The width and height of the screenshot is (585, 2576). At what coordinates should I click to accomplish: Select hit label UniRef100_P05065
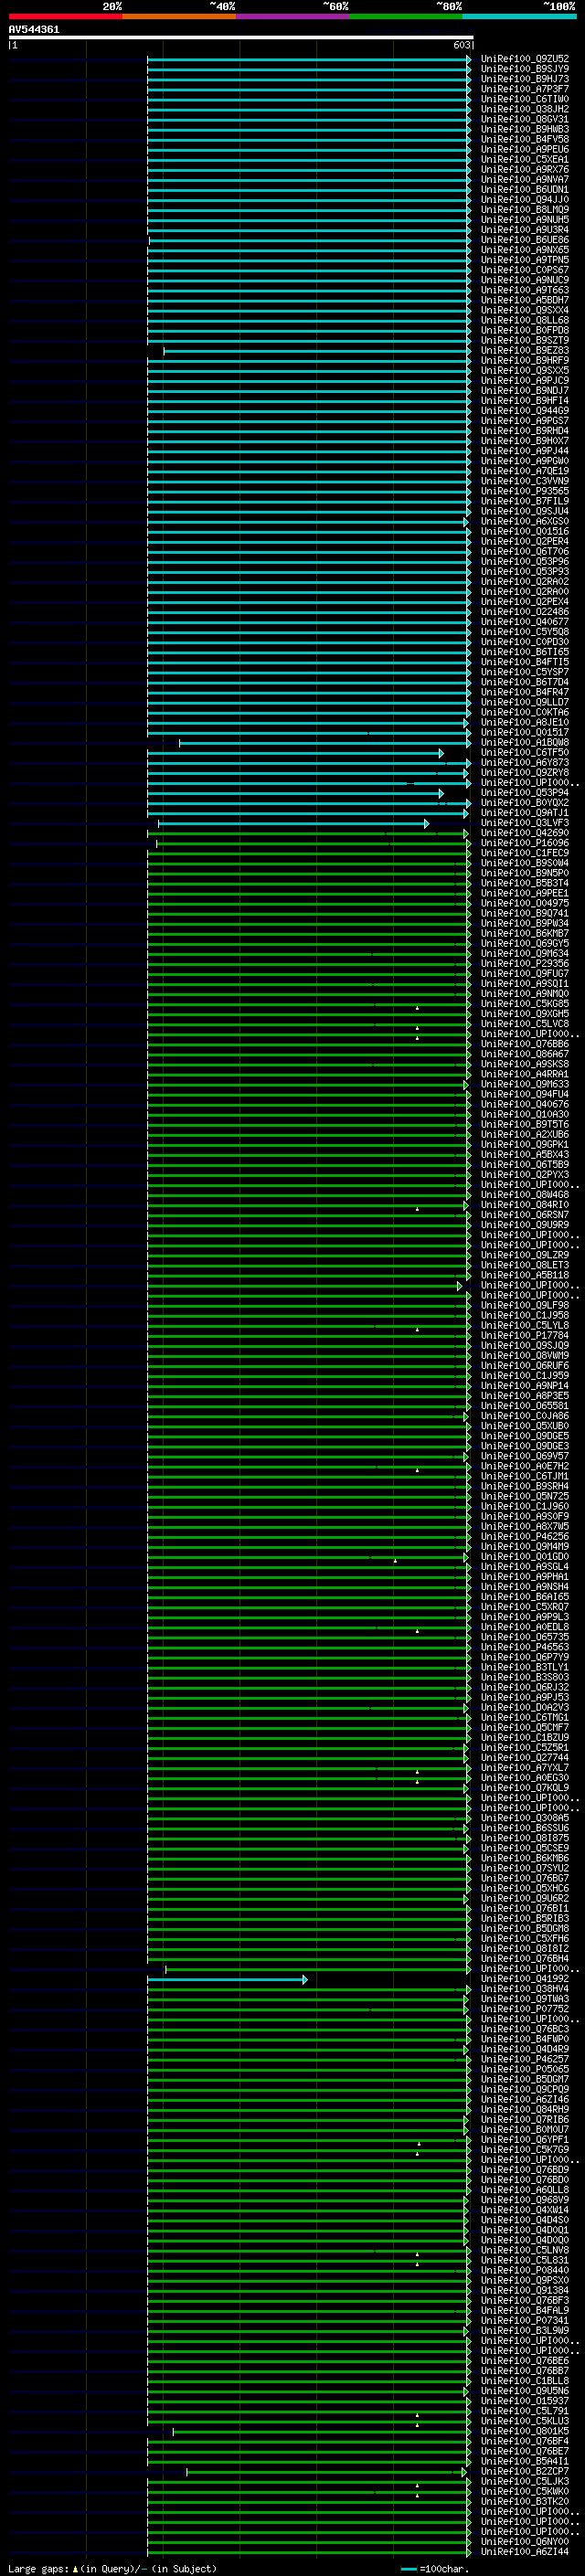525,2069
